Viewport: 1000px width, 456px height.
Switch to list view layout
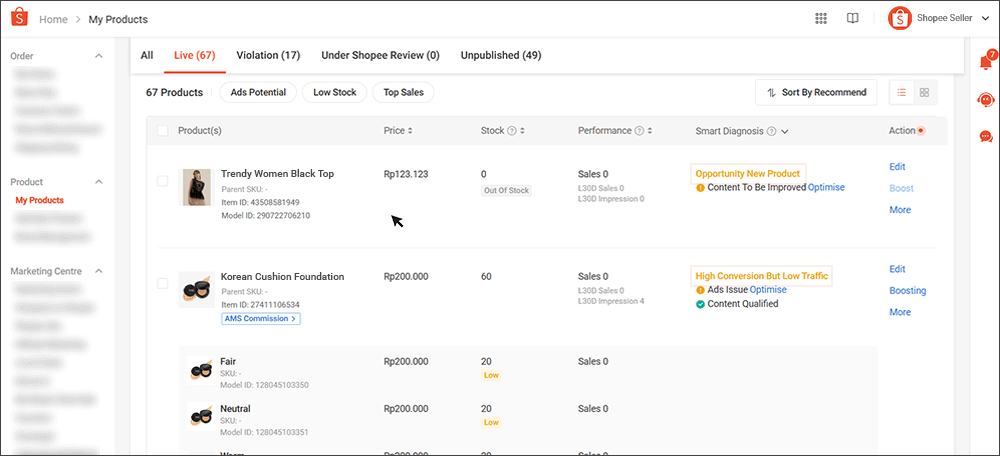tap(901, 93)
